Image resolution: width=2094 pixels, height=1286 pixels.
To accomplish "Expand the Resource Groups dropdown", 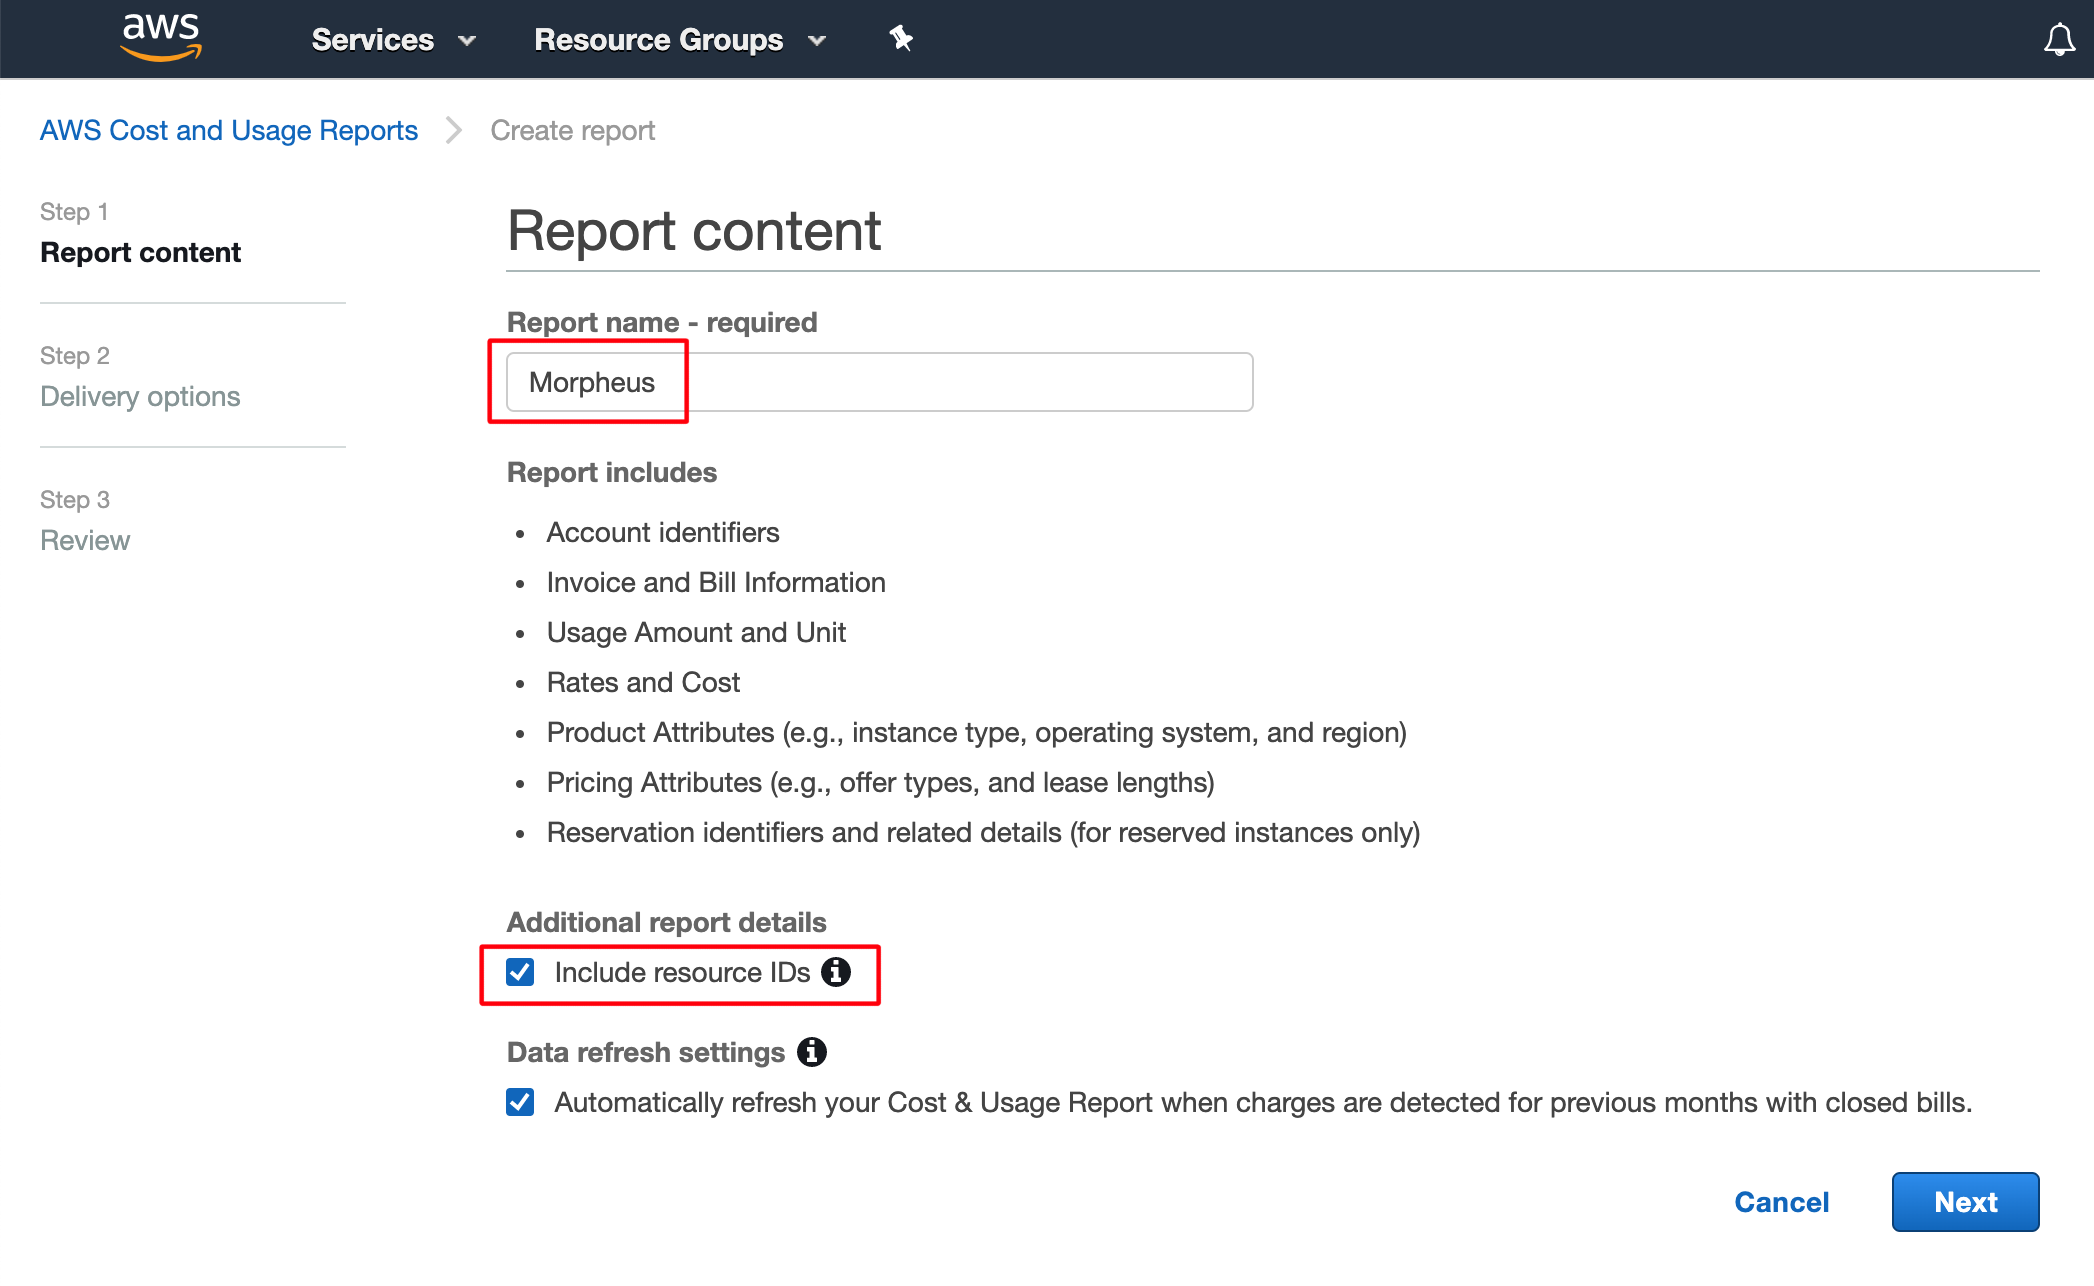I will (659, 40).
